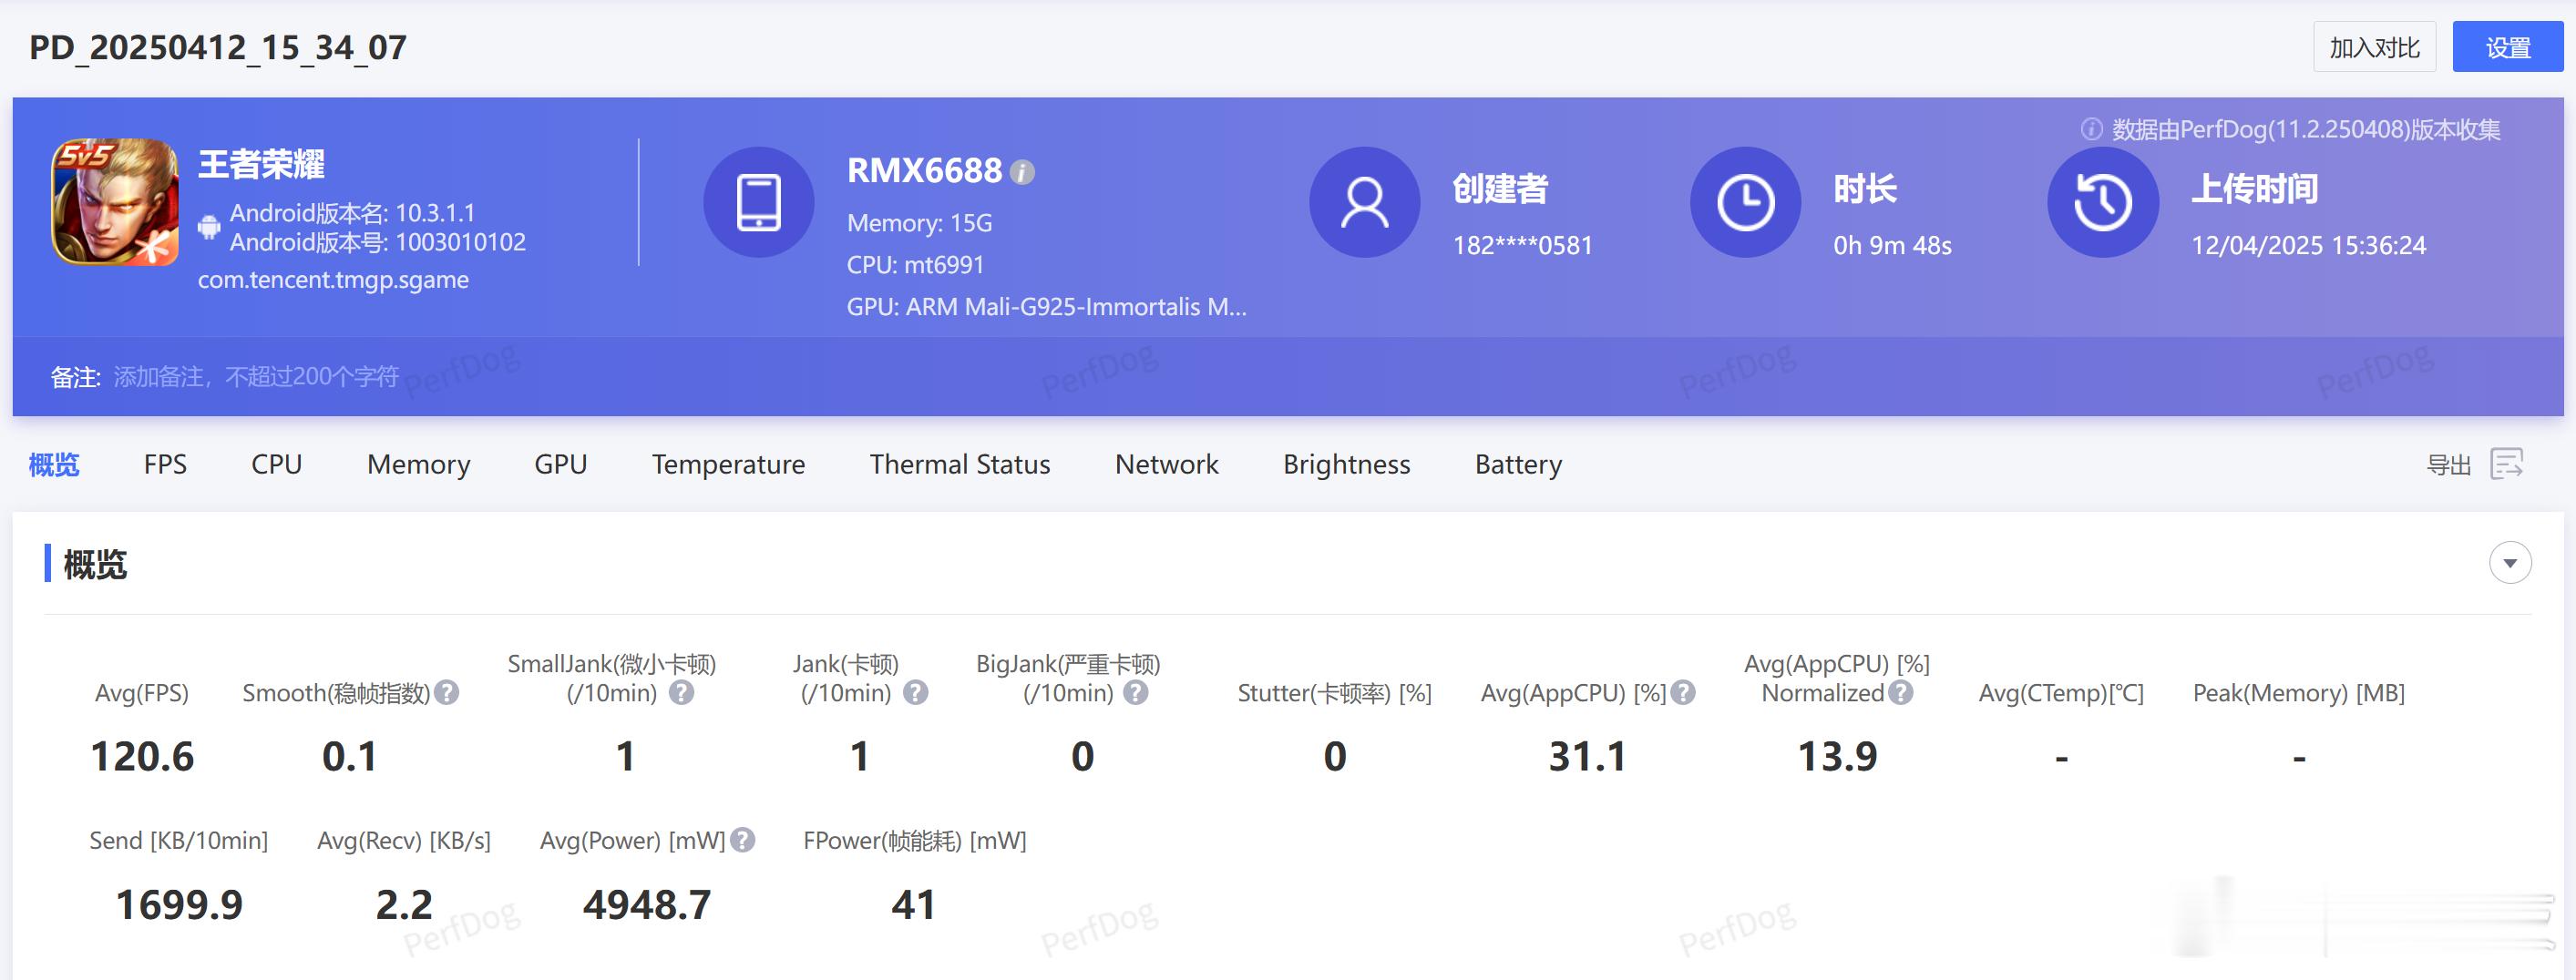2576x980 pixels.
Task: Click the Avg(FPS) value 120.6
Action: click(142, 756)
